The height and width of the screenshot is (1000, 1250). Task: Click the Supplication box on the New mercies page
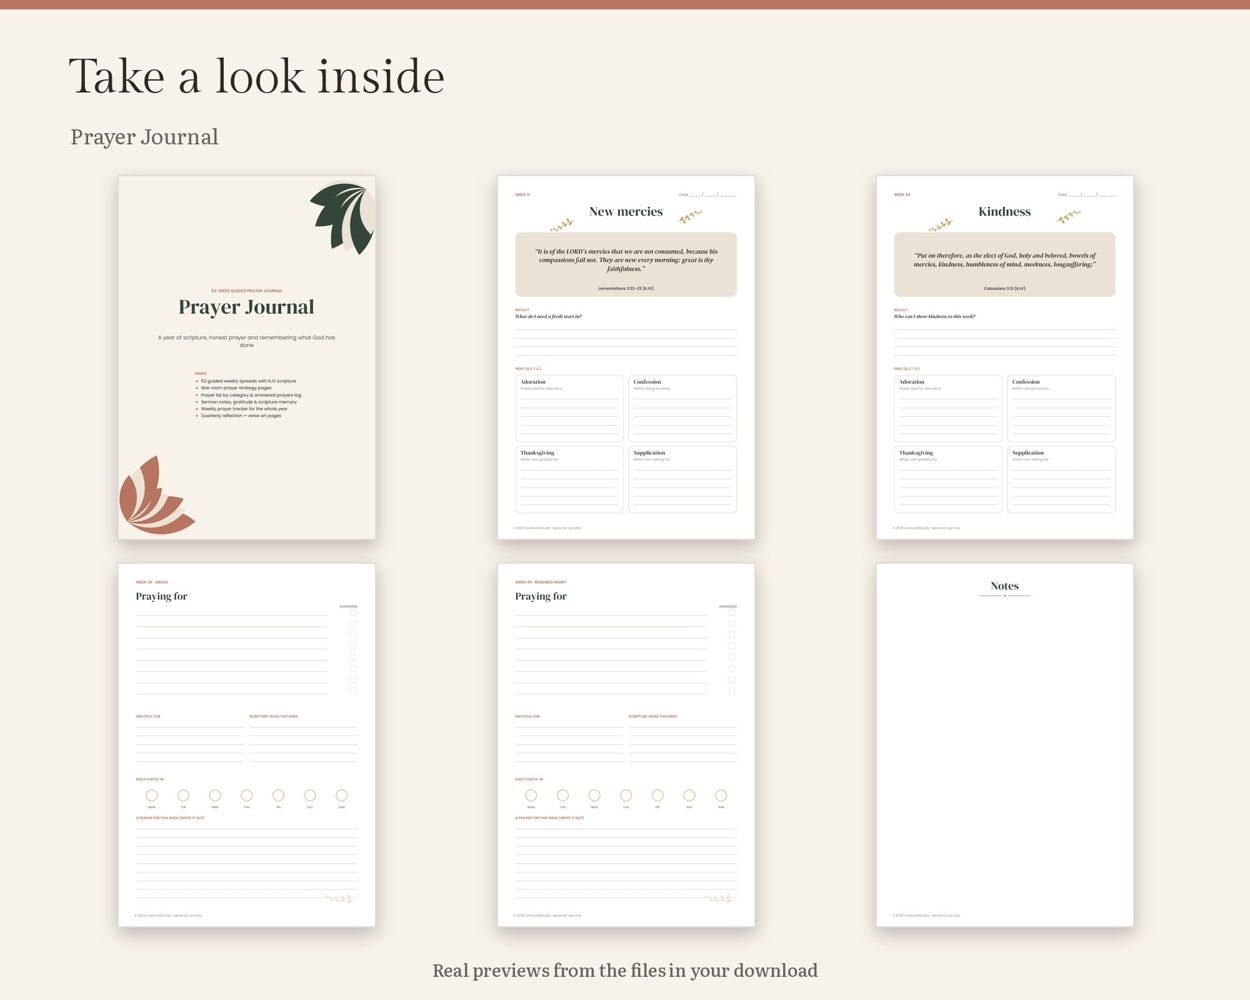tap(682, 480)
